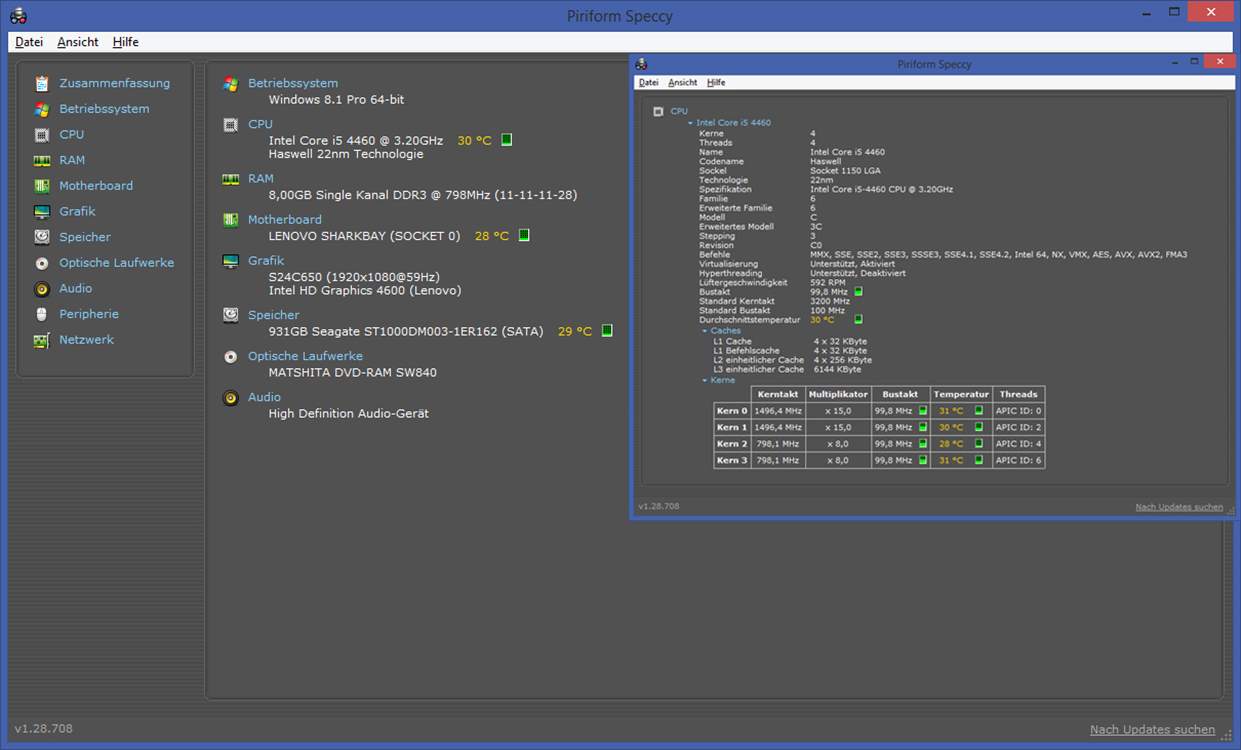Image resolution: width=1241 pixels, height=750 pixels.
Task: Click Kern 2 row label in table
Action: point(732,444)
